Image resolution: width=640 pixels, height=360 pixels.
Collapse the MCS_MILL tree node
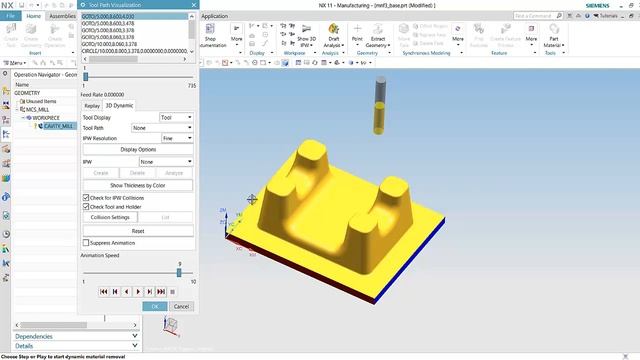pyautogui.click(x=17, y=109)
